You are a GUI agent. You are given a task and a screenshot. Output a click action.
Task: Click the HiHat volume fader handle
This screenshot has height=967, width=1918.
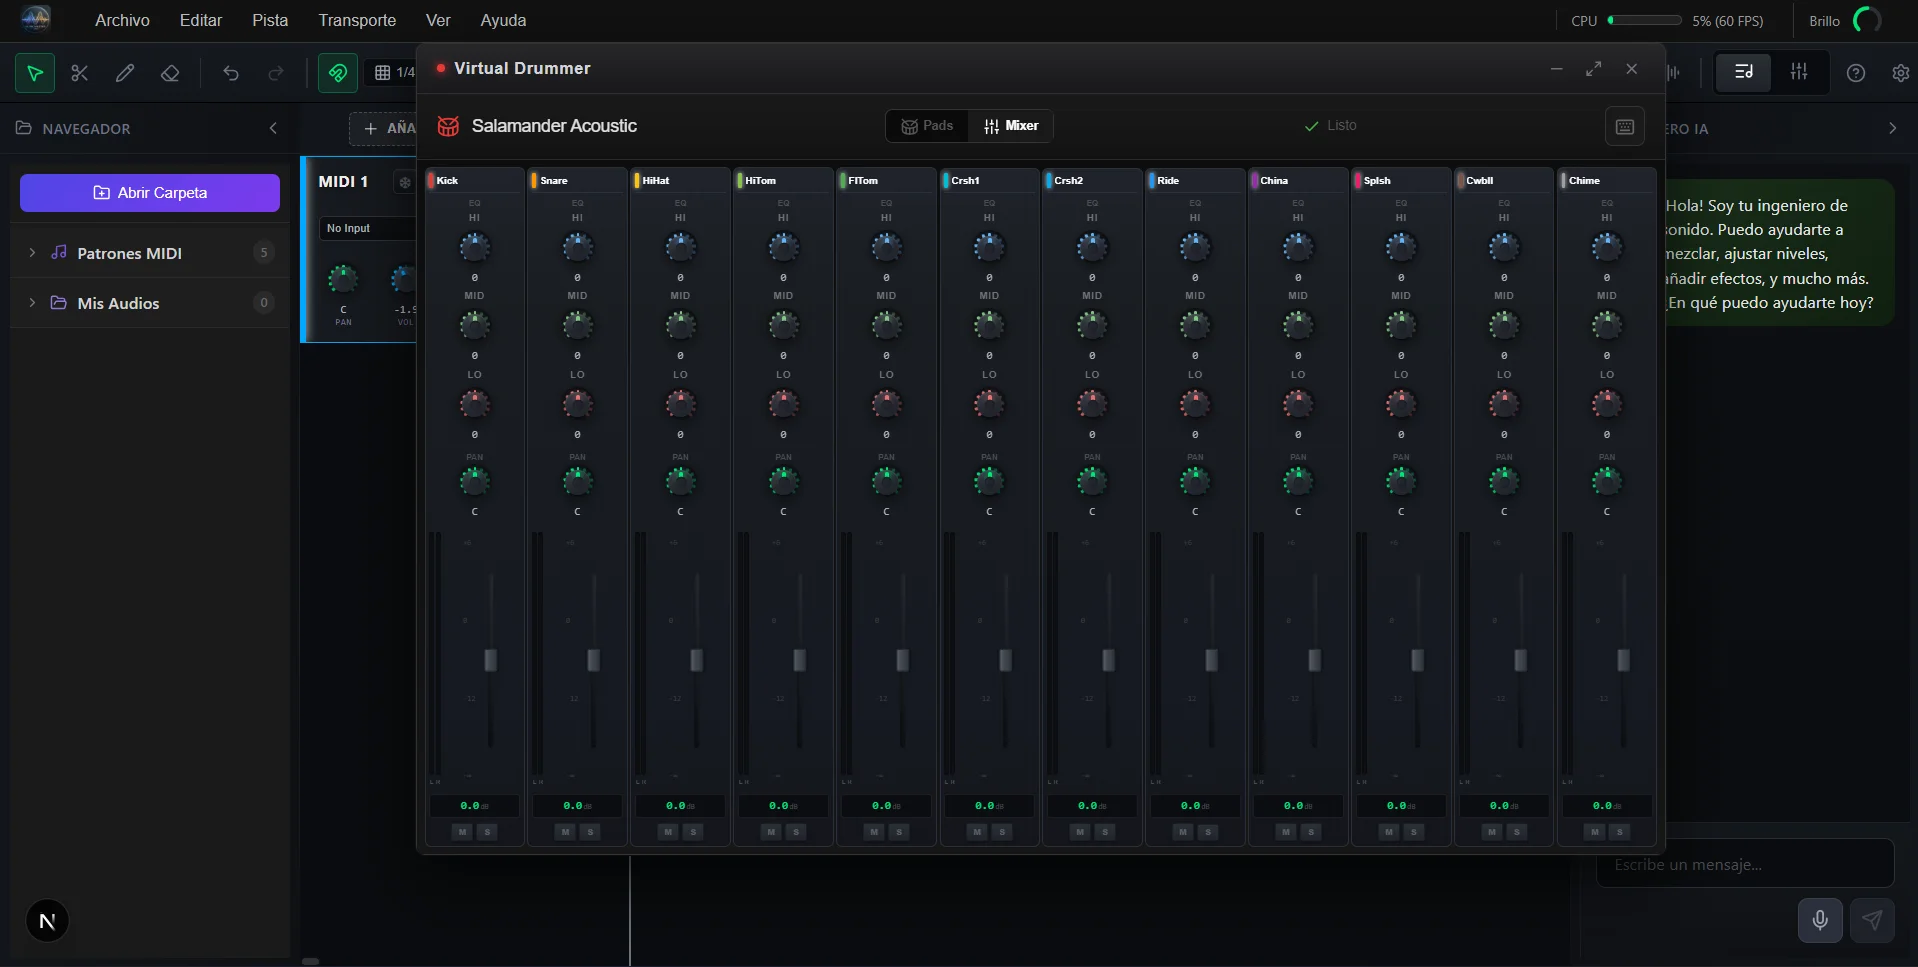[696, 660]
